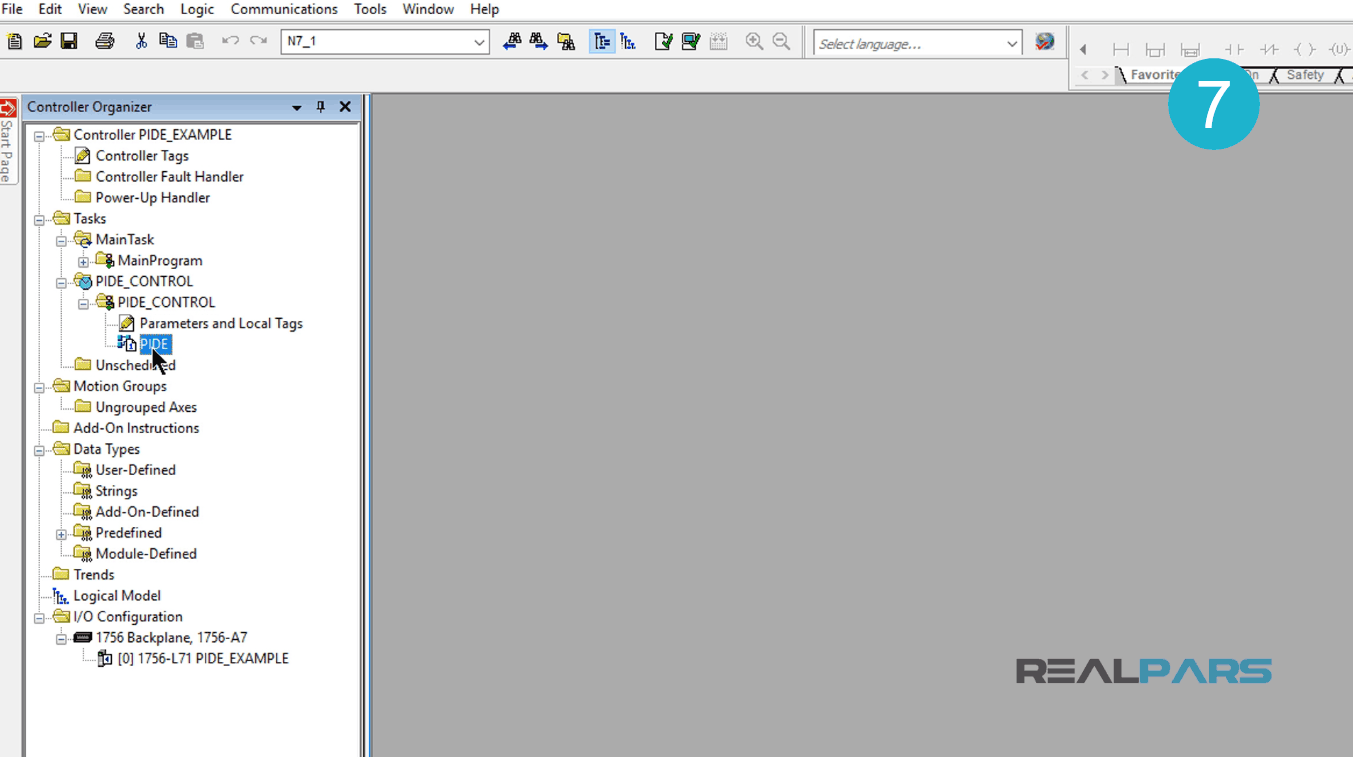Zoom in with the magnifier plus icon
This screenshot has width=1353, height=757.
[x=754, y=42]
